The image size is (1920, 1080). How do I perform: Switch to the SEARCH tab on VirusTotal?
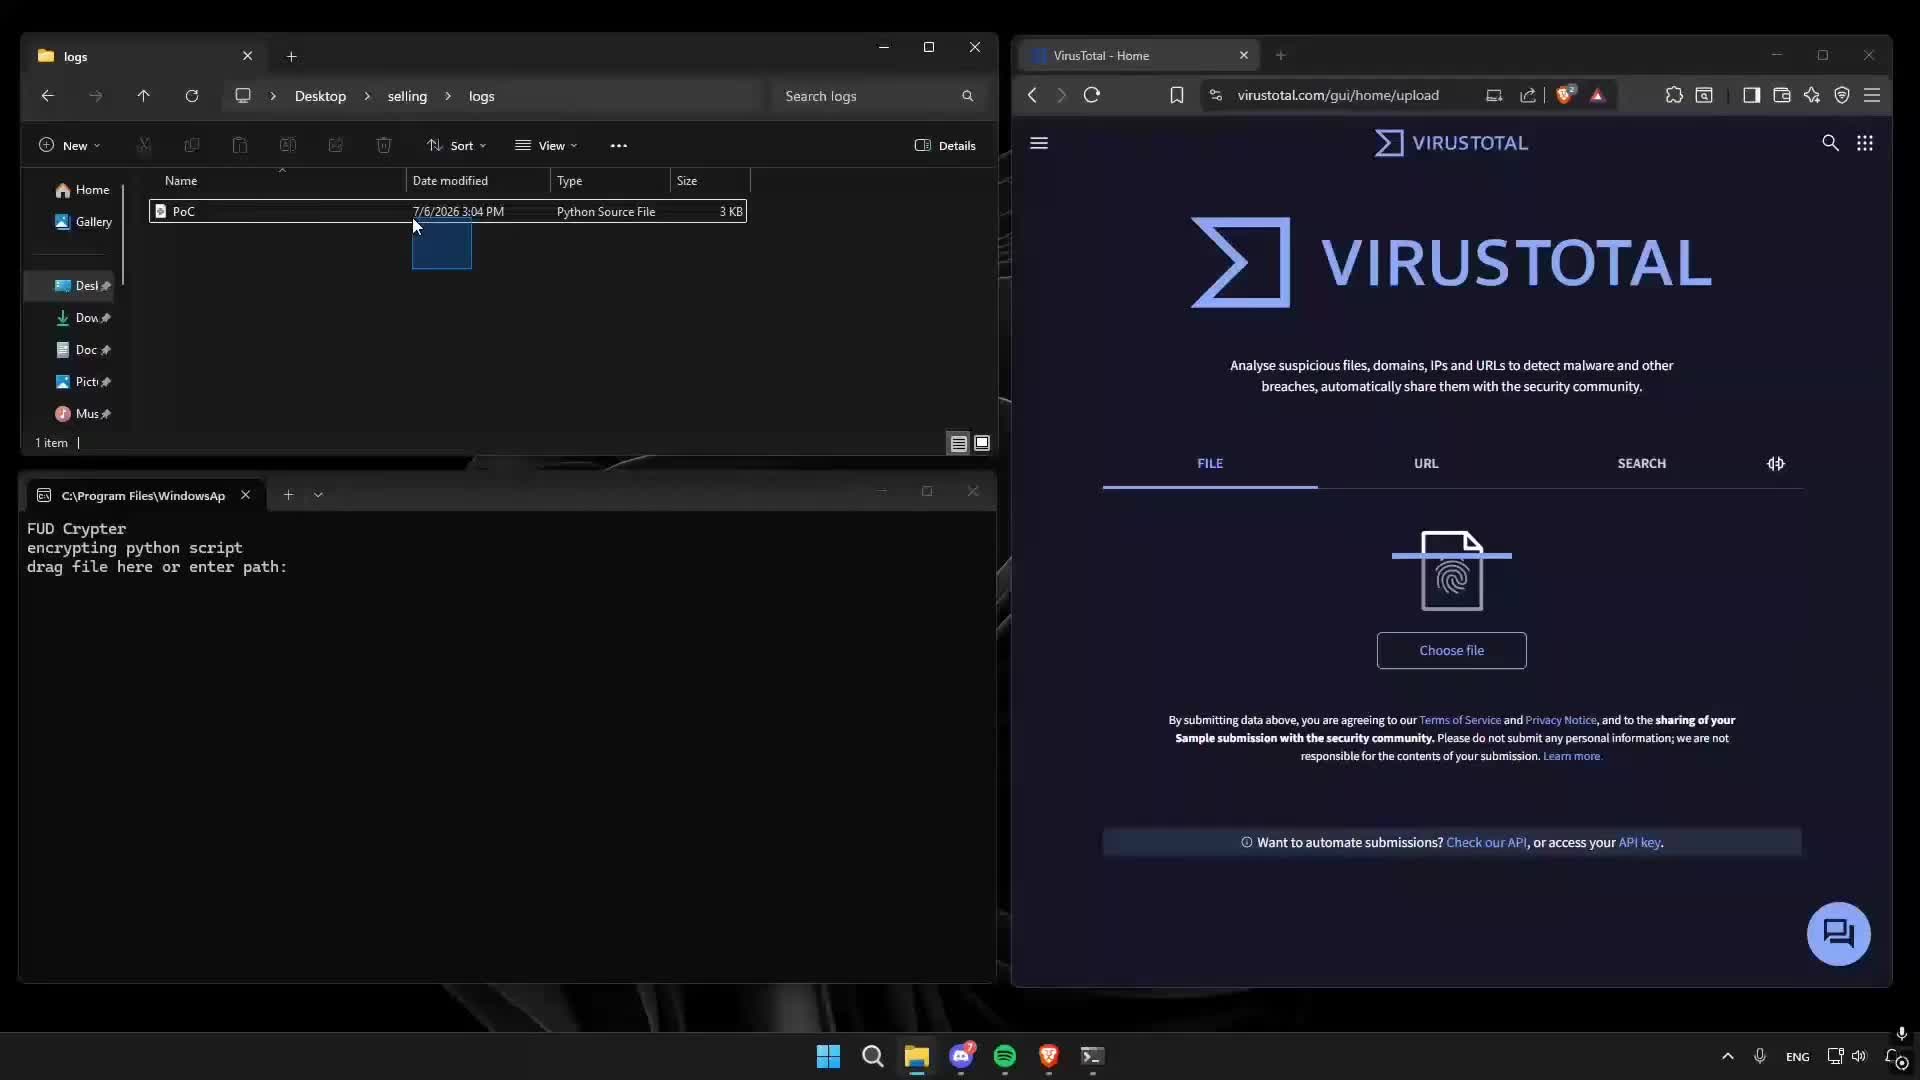tap(1642, 464)
